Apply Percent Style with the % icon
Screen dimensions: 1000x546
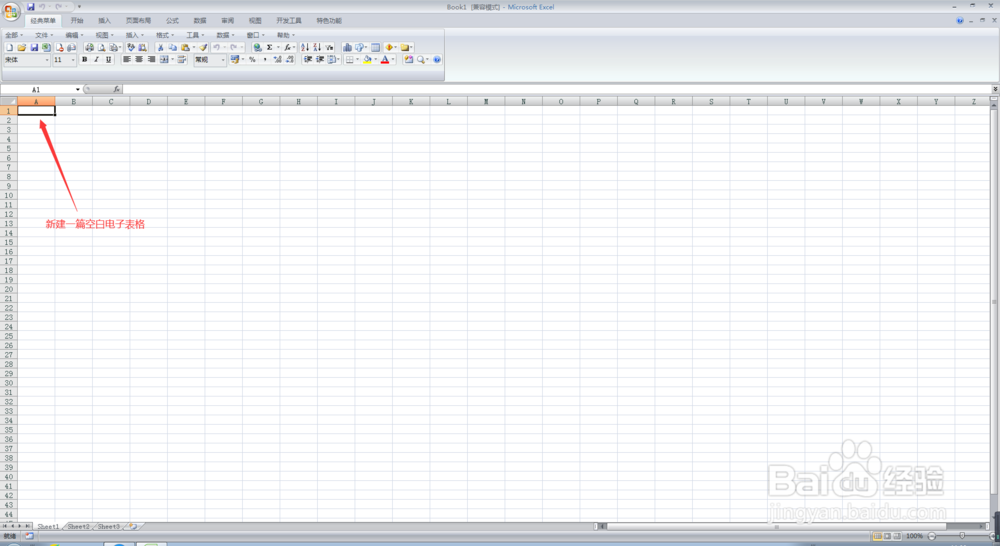[253, 59]
